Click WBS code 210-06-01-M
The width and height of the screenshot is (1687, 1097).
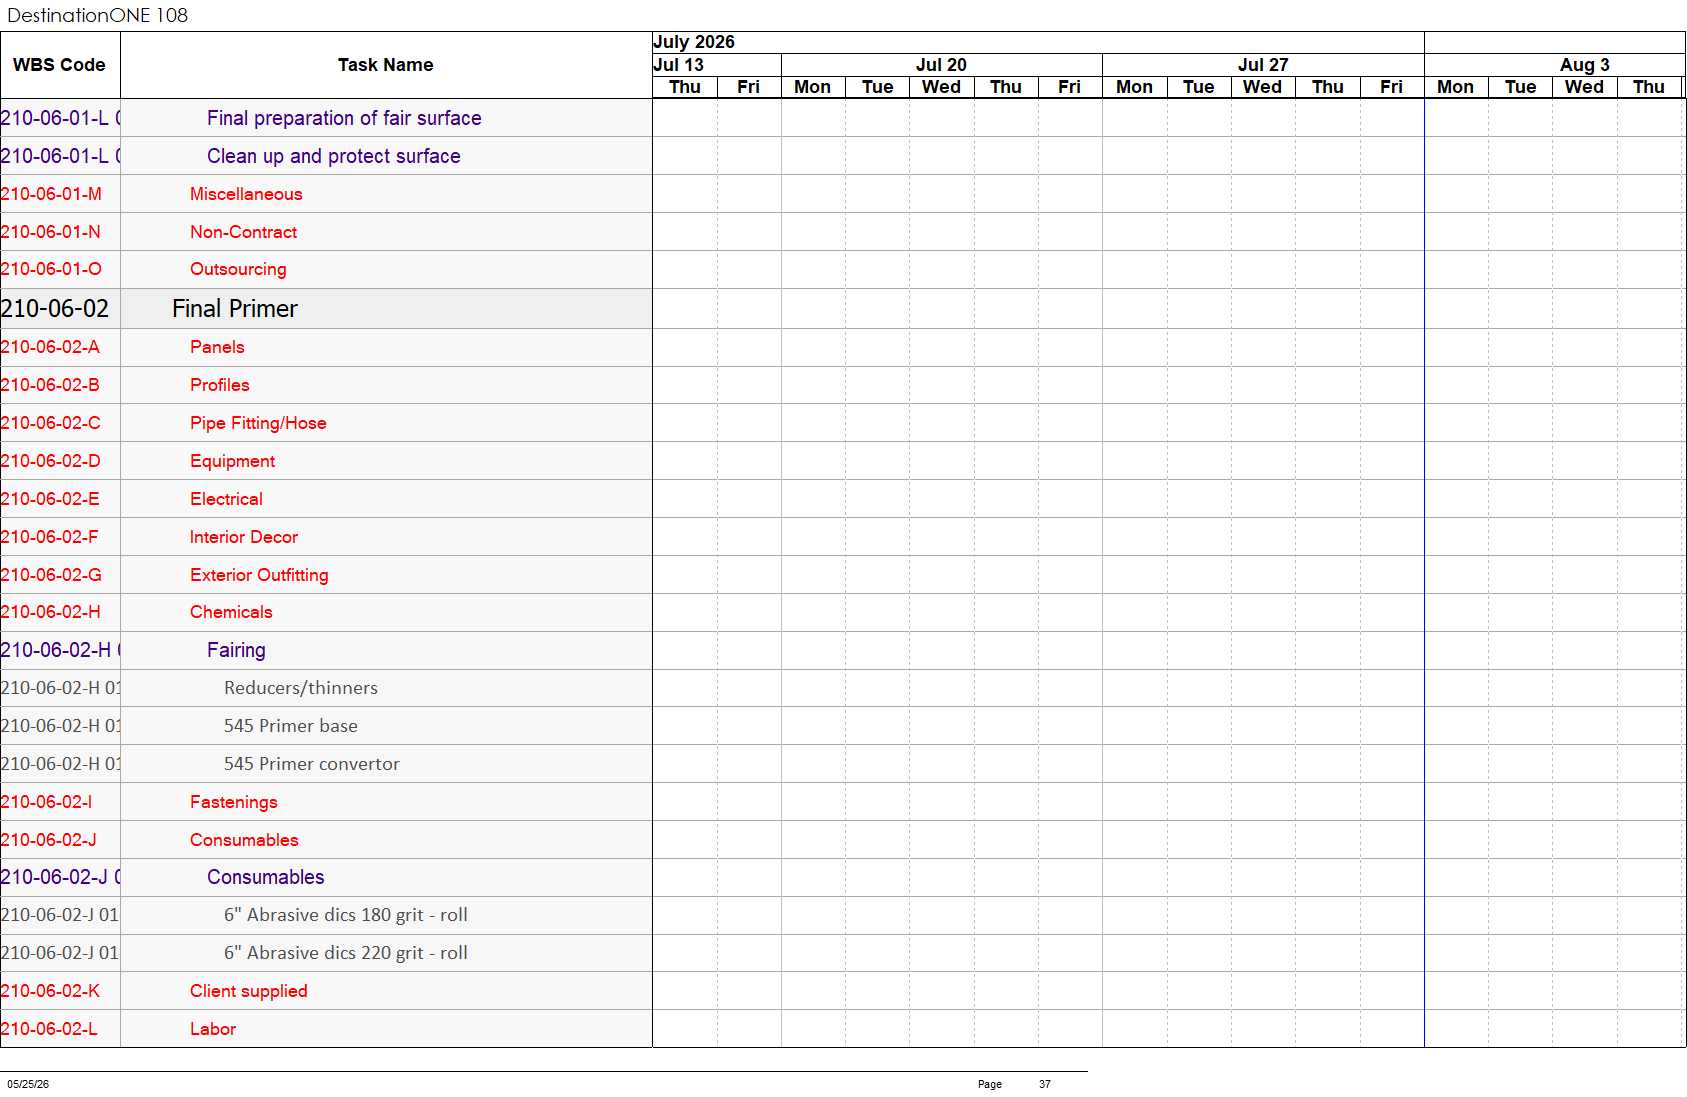pyautogui.click(x=51, y=194)
